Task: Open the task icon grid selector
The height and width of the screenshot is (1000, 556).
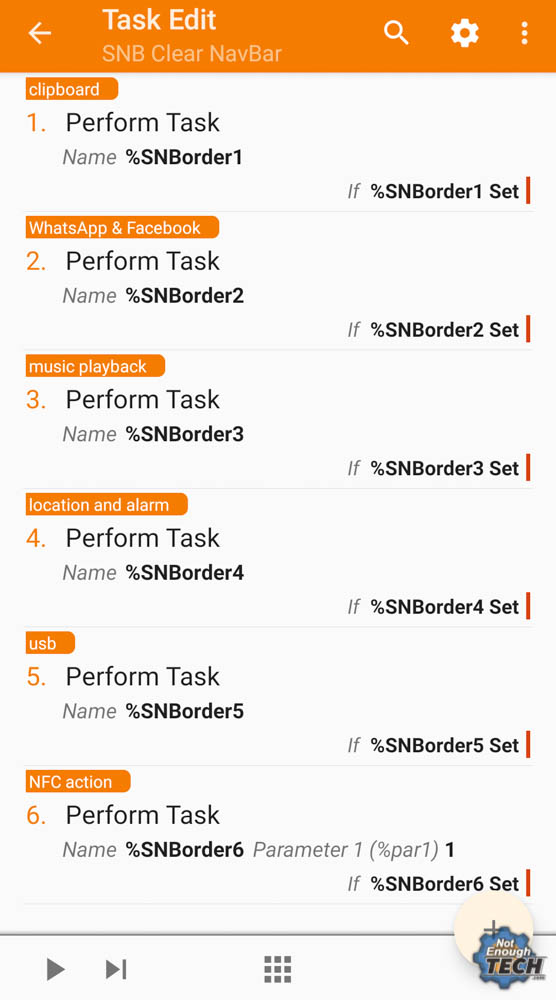Action: coord(278,969)
